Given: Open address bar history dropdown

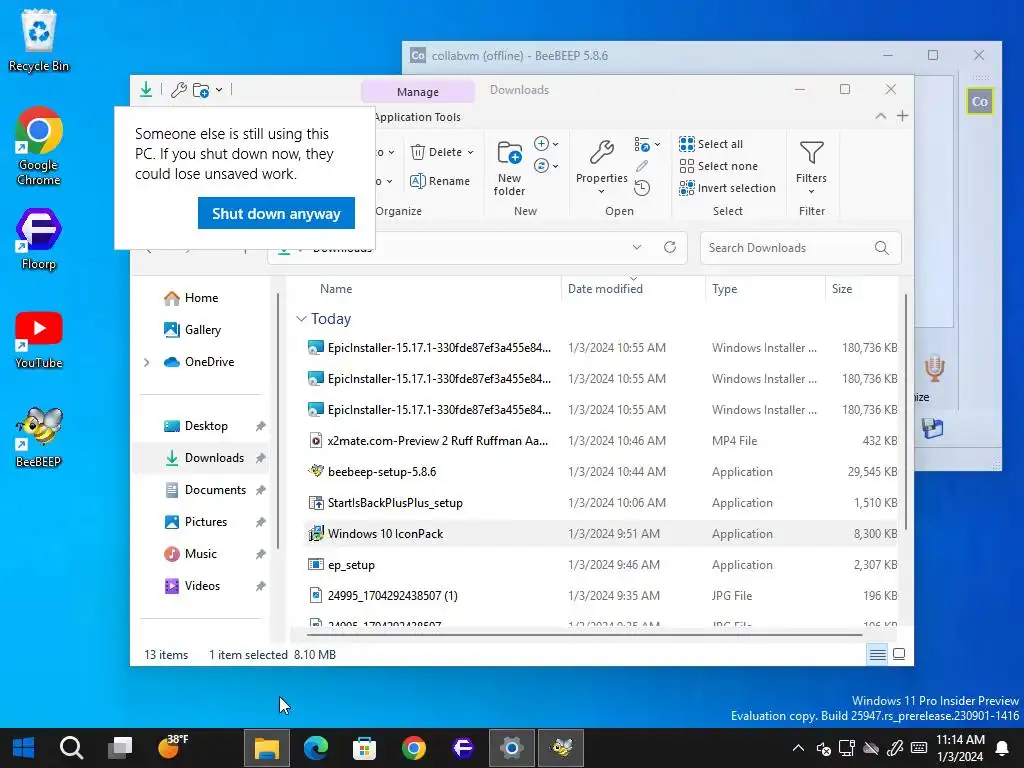Looking at the screenshot, I should tap(637, 248).
